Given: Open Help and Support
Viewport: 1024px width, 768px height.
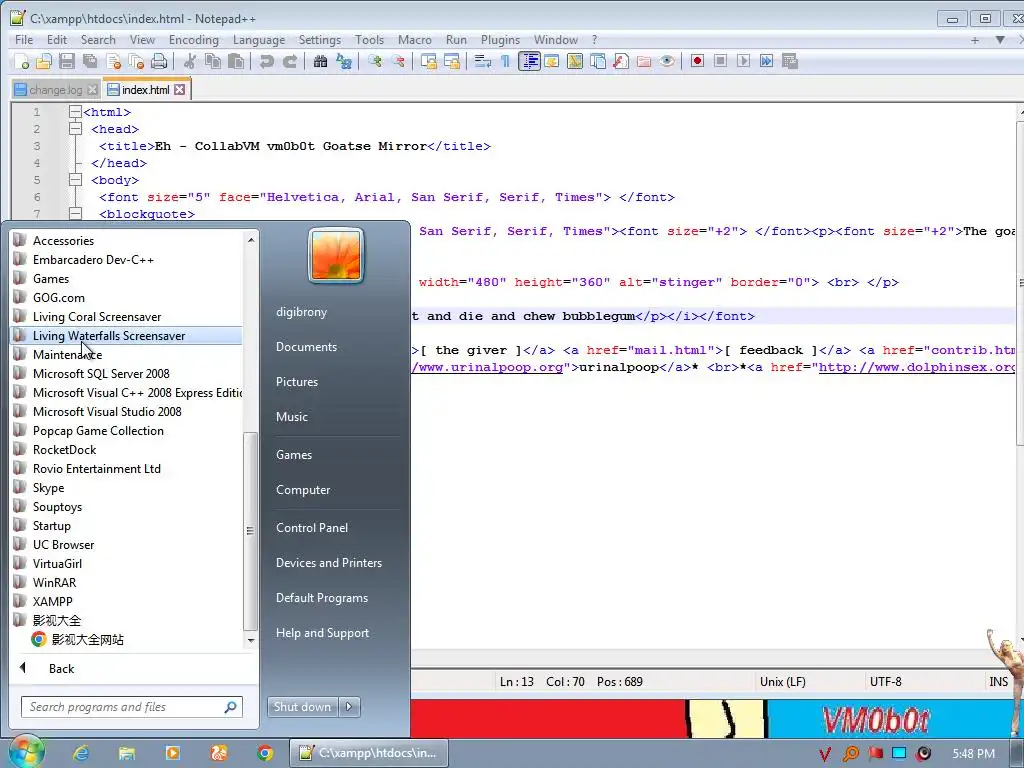Looking at the screenshot, I should pos(322,633).
